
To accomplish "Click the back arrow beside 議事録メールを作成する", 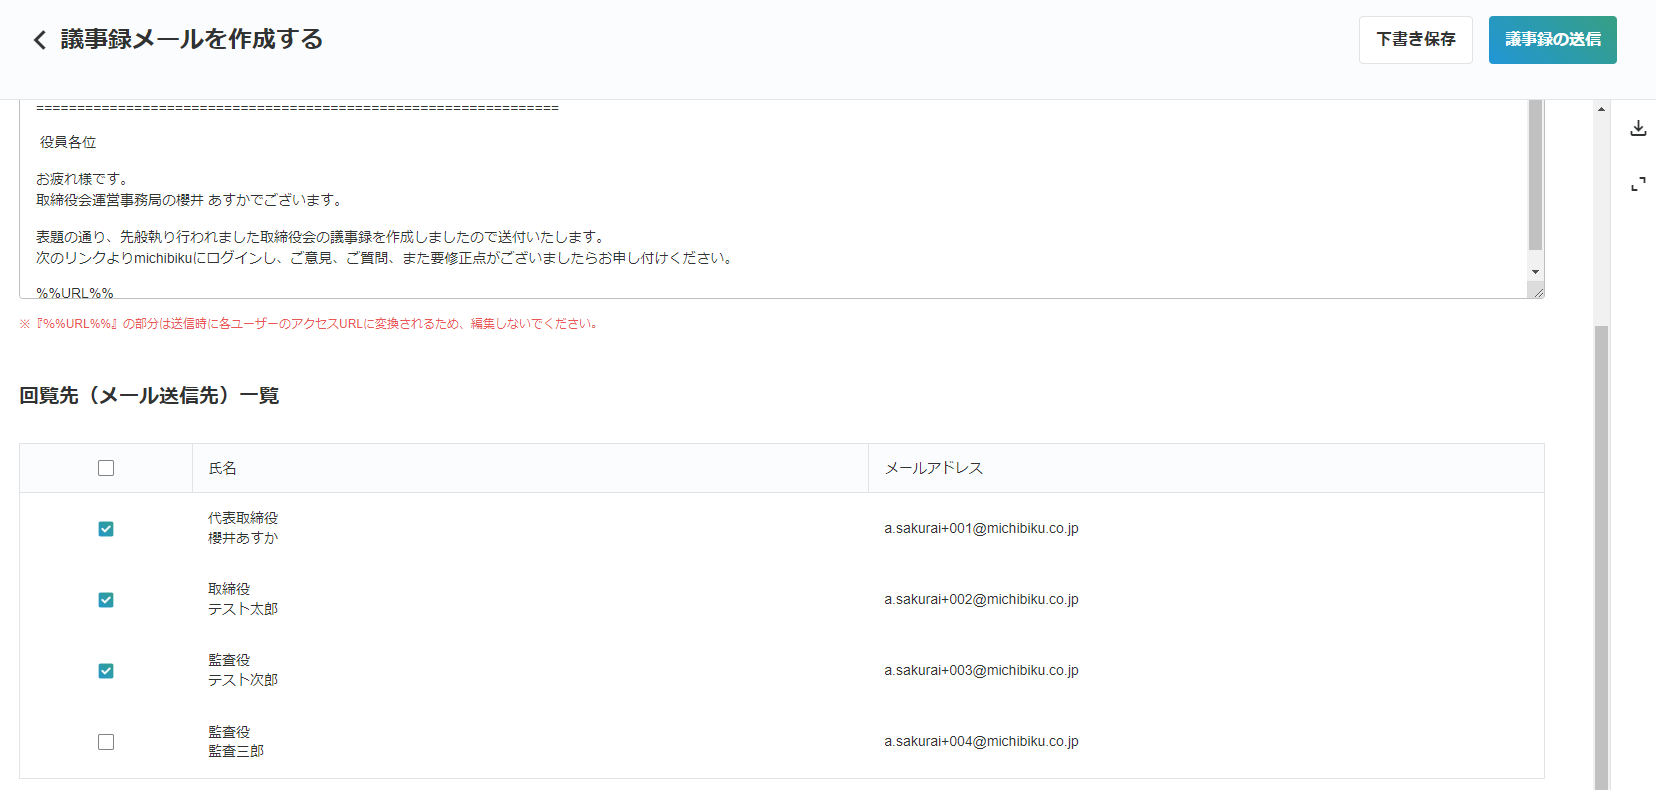I will click(x=39, y=40).
